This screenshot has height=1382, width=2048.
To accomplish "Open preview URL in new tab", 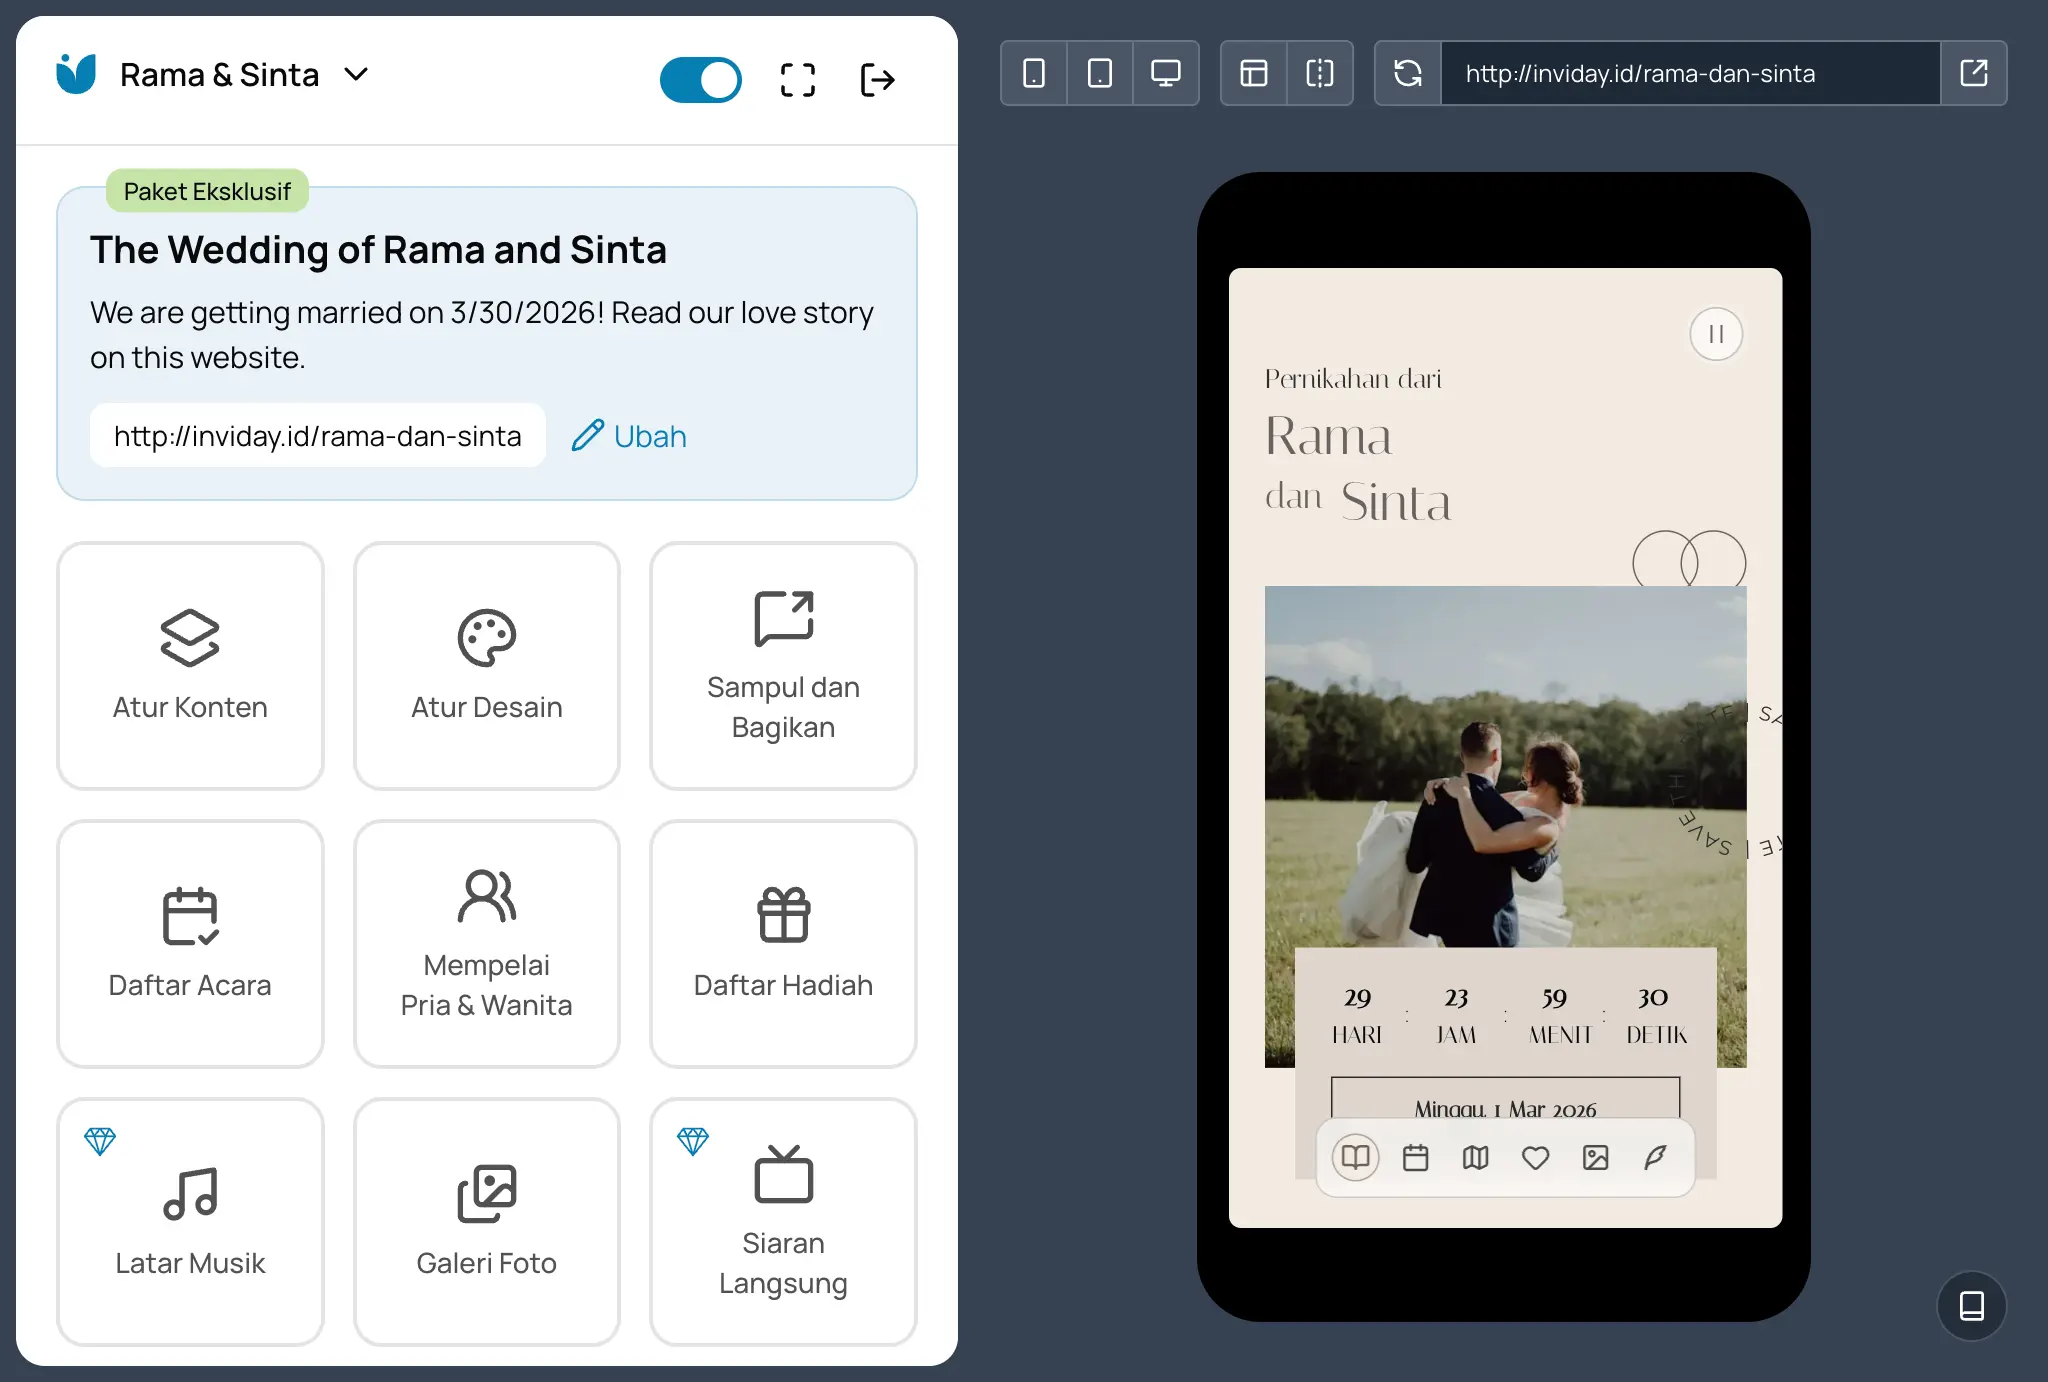I will point(1973,73).
